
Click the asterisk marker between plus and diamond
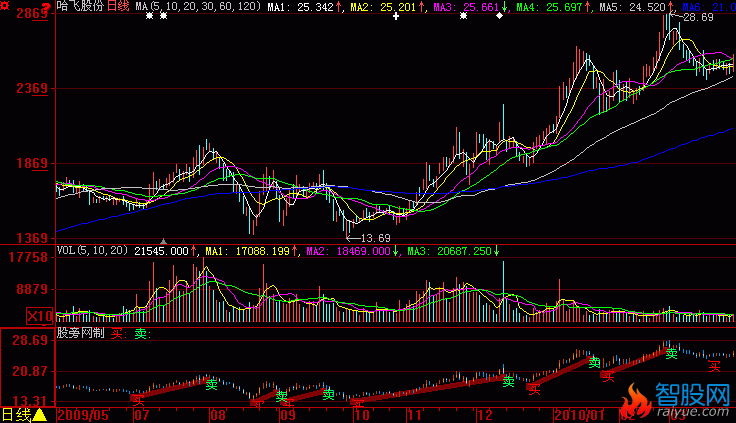pyautogui.click(x=463, y=16)
